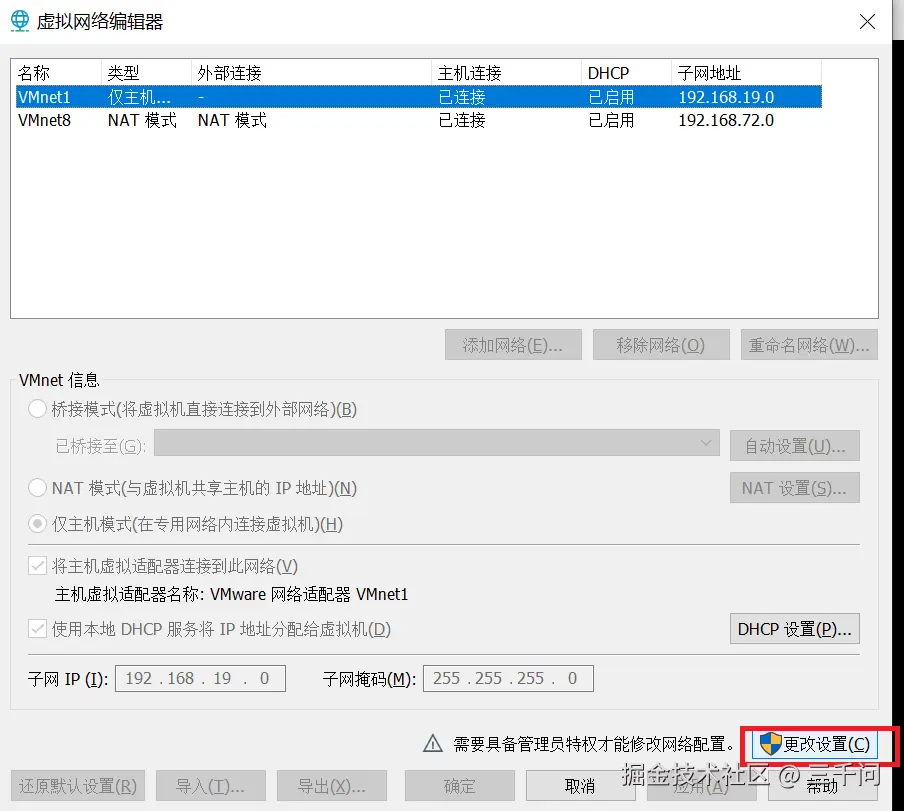Click 移除网络(O) button
904x811 pixels.
coord(661,345)
